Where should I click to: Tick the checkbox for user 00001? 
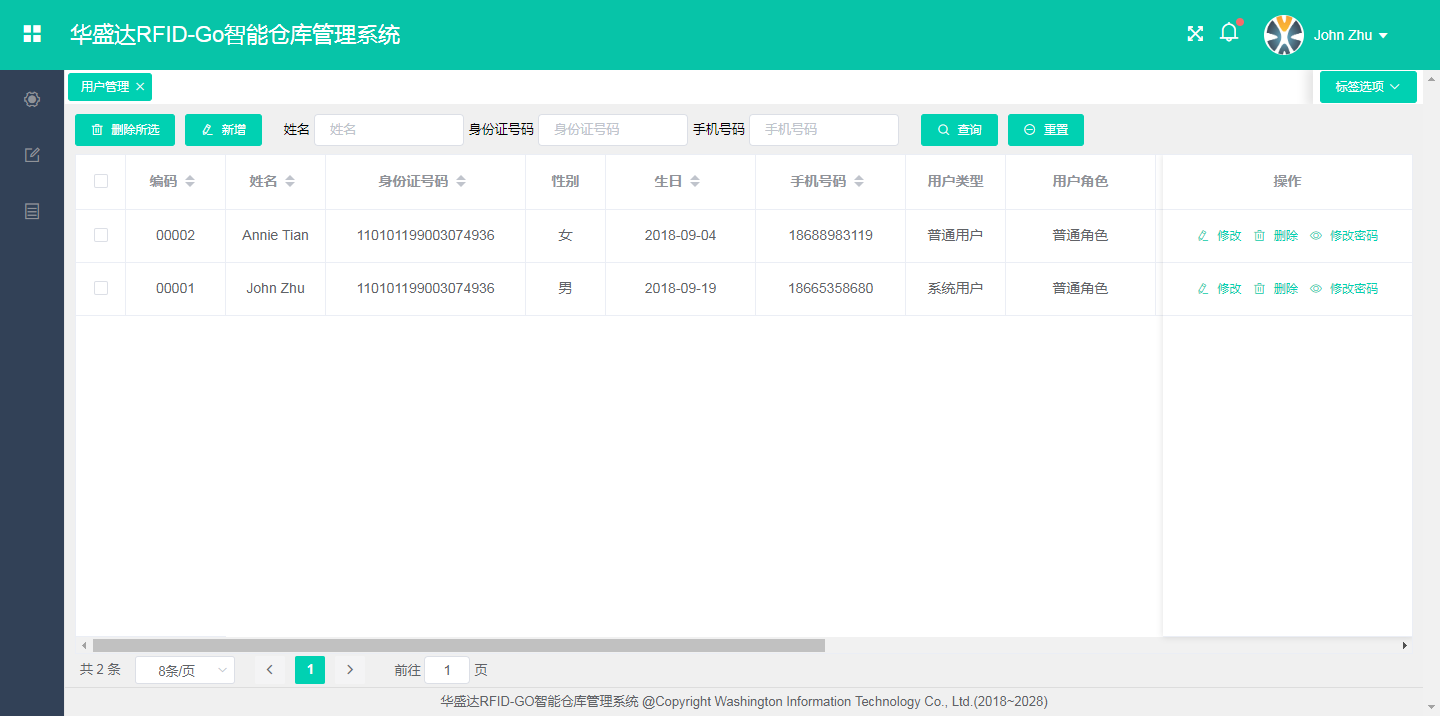(101, 288)
